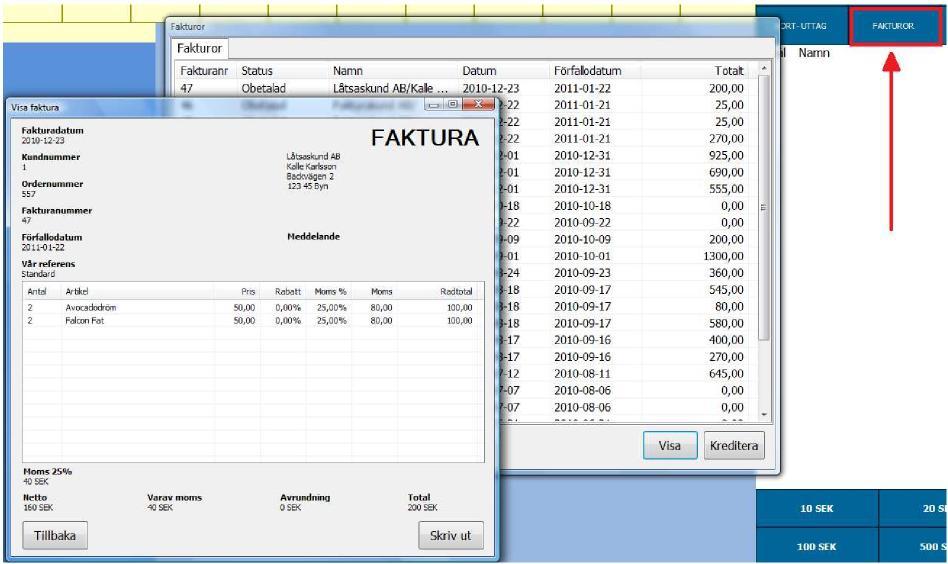The image size is (948, 564).
Task: Open the FAKTUROR button in top bar
Action: tap(895, 26)
